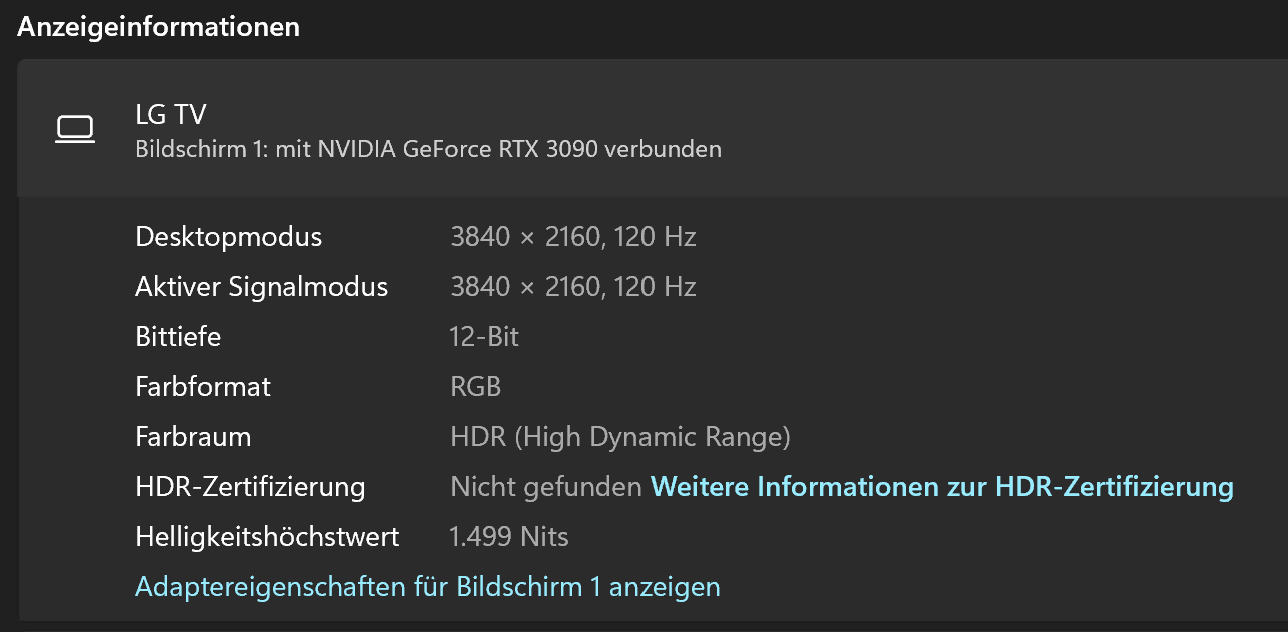The height and width of the screenshot is (632, 1288).
Task: Click the Desktopmodus value 3840 × 2160, 120 Hz
Action: click(x=573, y=237)
